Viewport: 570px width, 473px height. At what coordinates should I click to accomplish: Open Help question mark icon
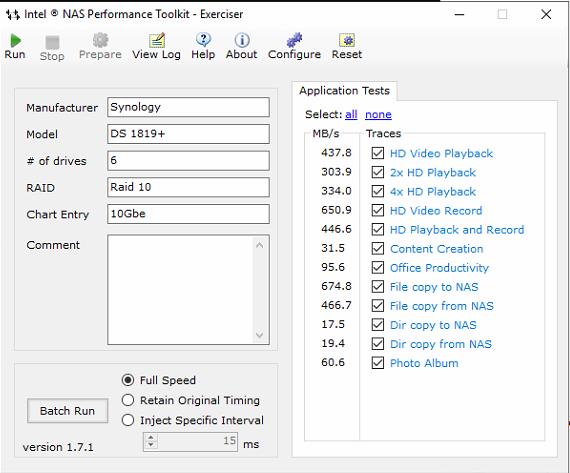203,40
